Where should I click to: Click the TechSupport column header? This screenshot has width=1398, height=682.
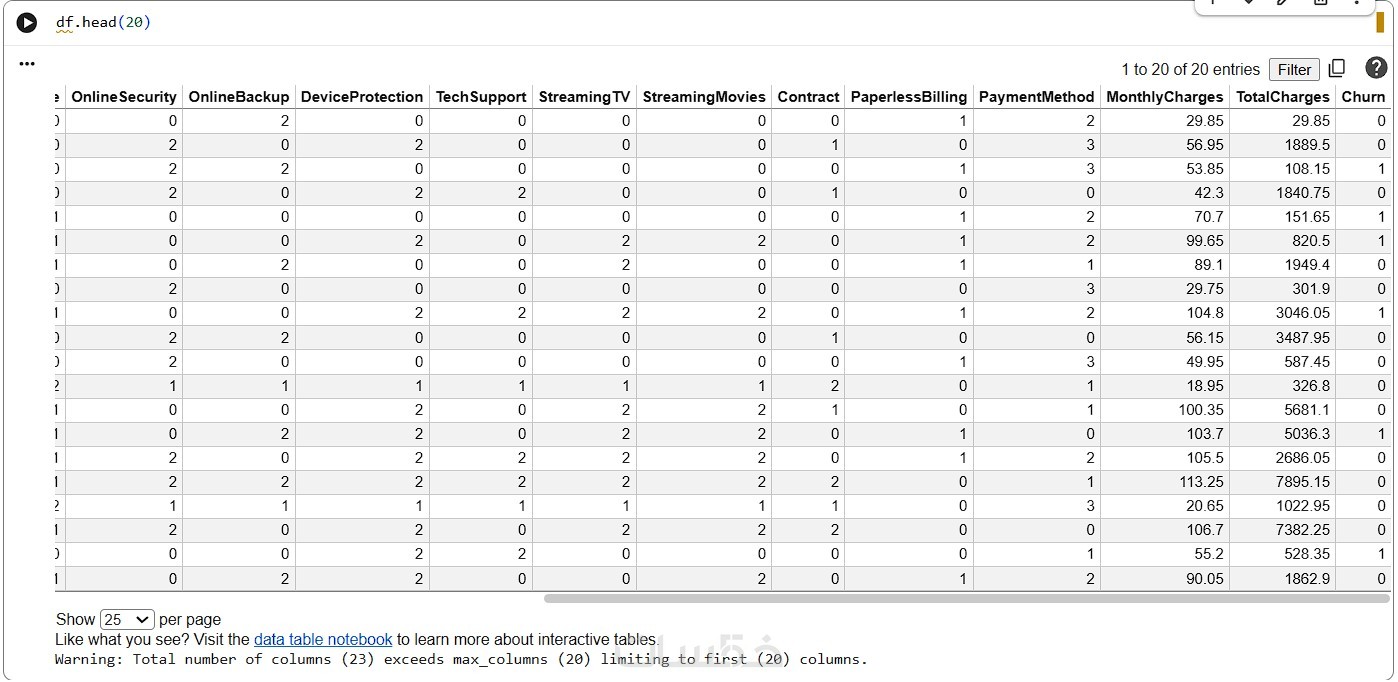[481, 97]
